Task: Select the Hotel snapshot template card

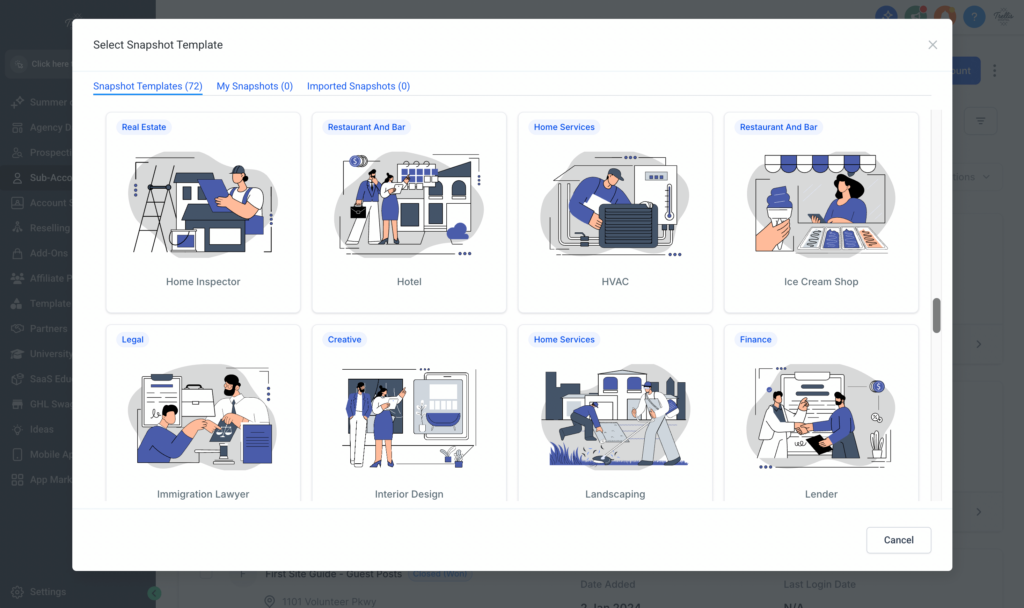Action: (408, 213)
